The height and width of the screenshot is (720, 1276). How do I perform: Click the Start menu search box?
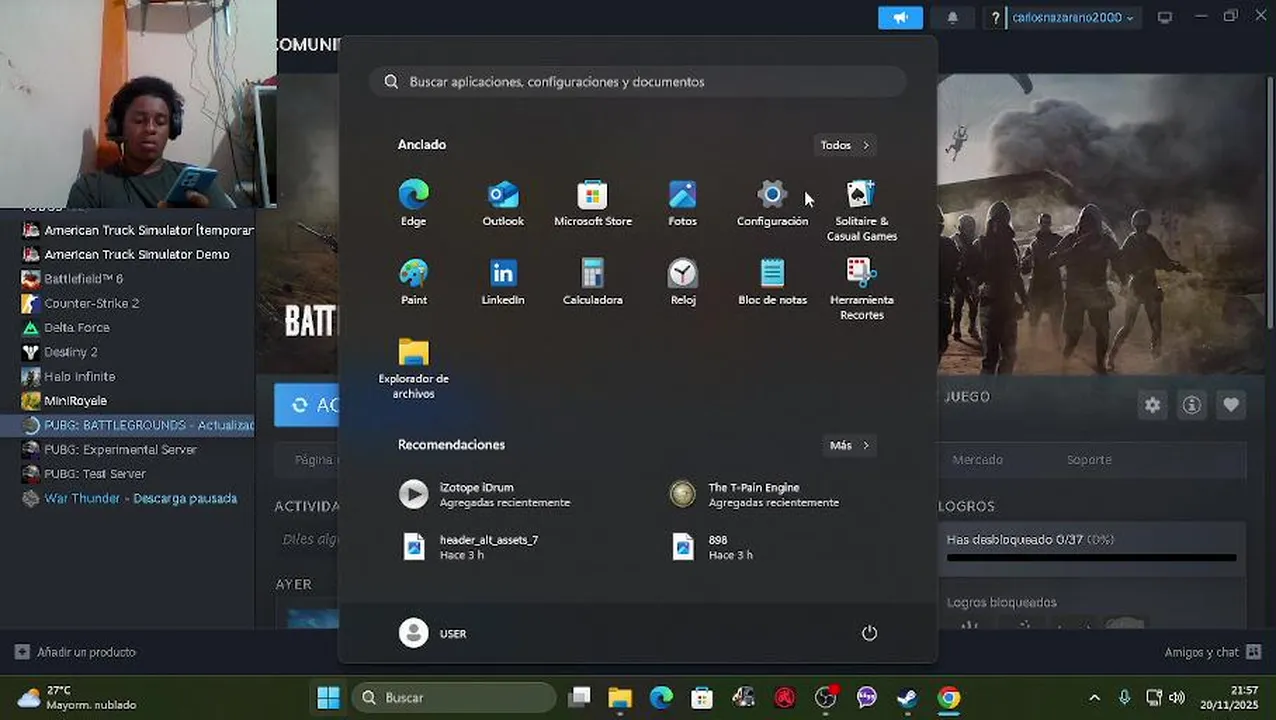[638, 82]
